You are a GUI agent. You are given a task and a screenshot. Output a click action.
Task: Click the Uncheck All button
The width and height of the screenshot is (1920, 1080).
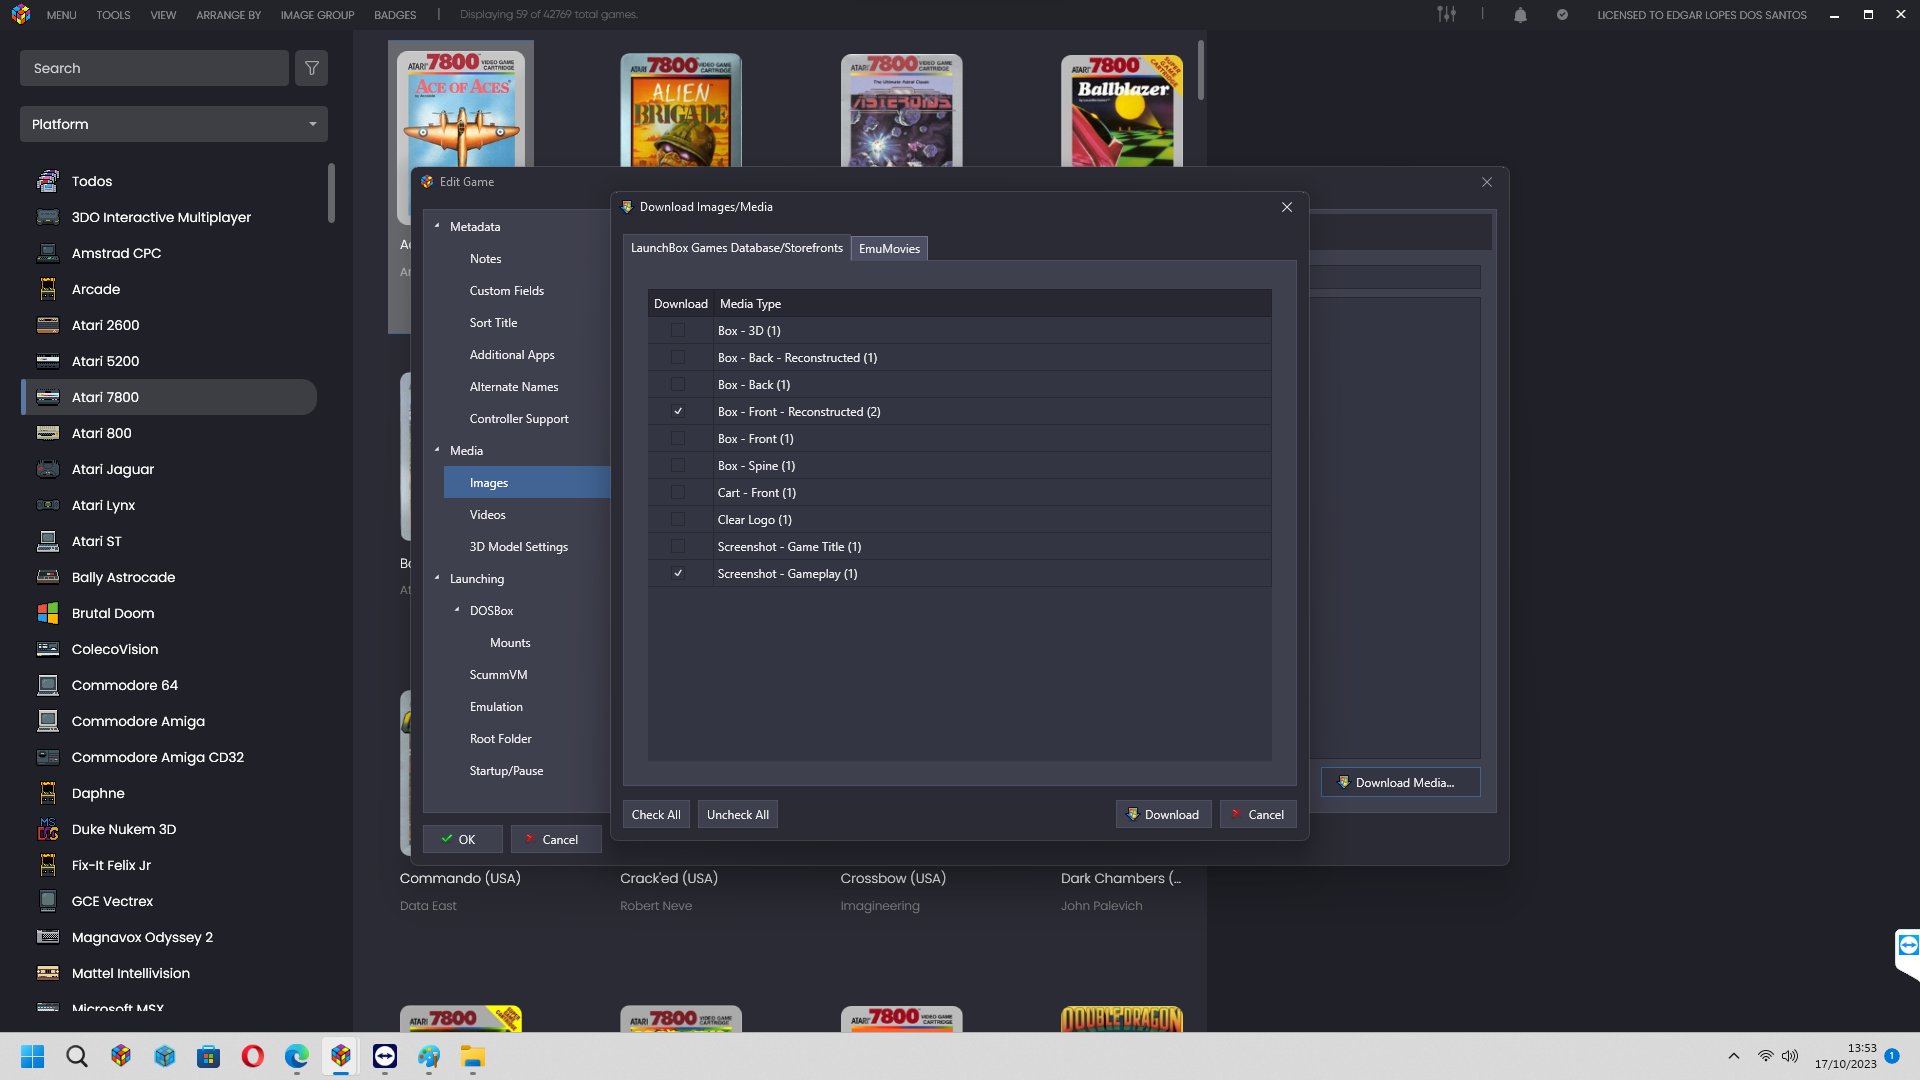pos(738,814)
